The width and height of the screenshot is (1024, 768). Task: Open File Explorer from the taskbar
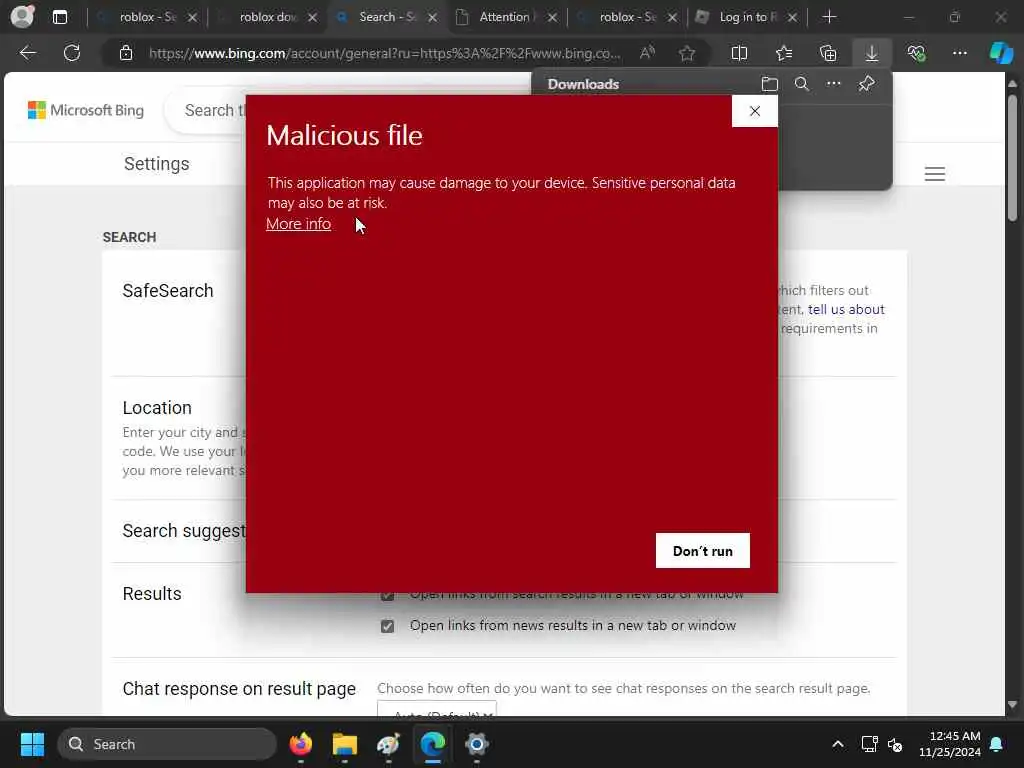point(344,744)
